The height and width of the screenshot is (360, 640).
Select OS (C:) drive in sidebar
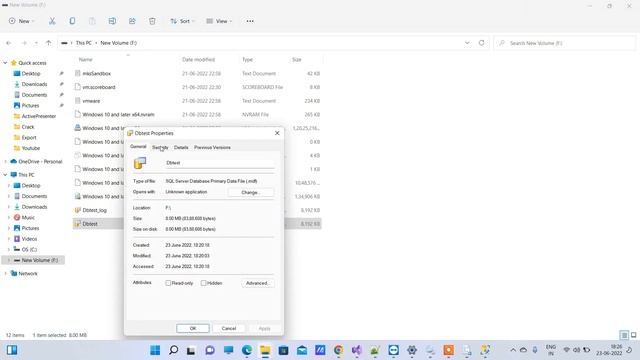click(29, 249)
